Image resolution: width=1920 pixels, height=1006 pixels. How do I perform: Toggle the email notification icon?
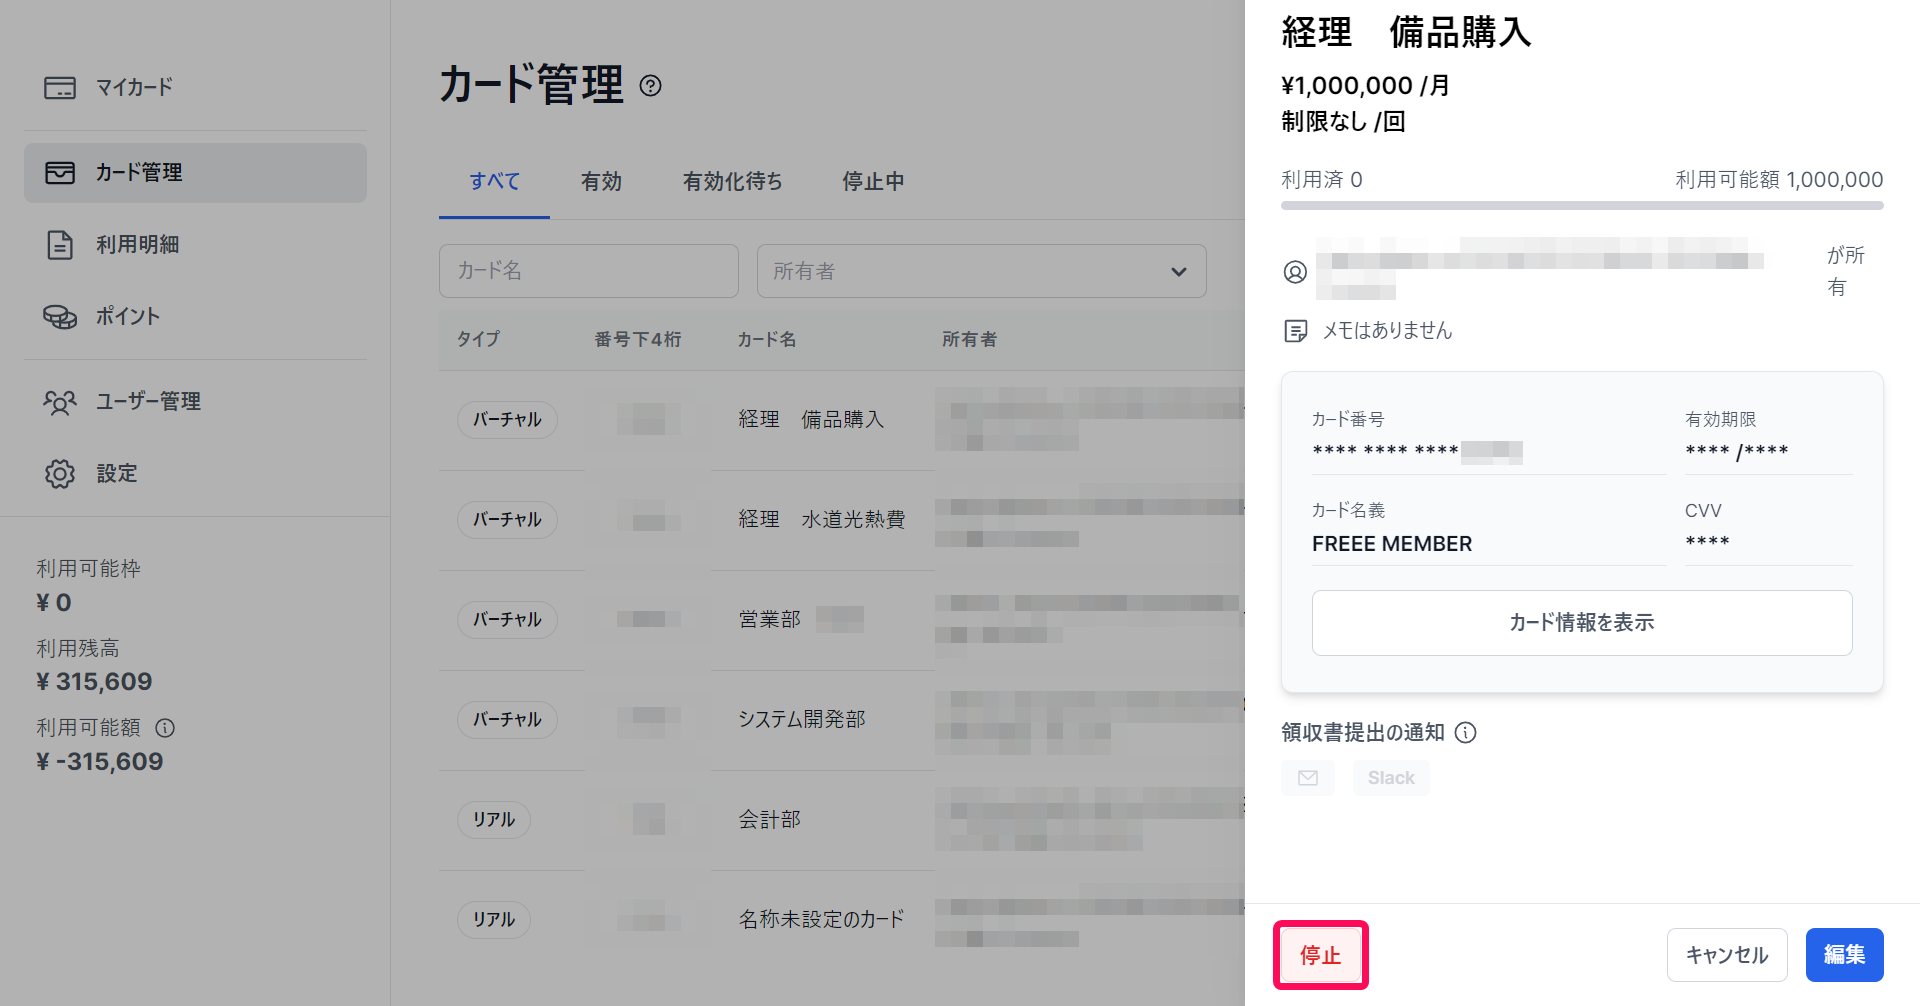click(1308, 778)
